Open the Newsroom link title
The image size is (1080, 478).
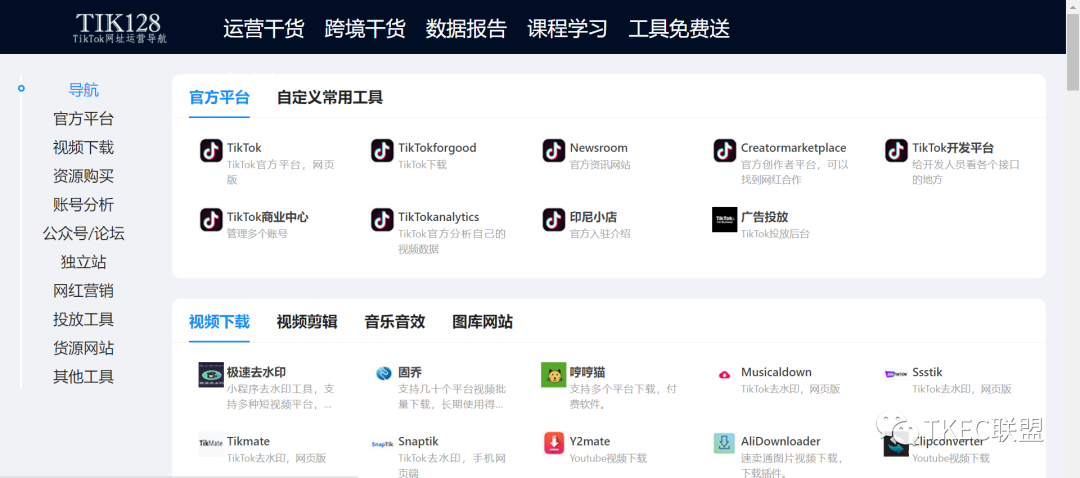pos(599,148)
